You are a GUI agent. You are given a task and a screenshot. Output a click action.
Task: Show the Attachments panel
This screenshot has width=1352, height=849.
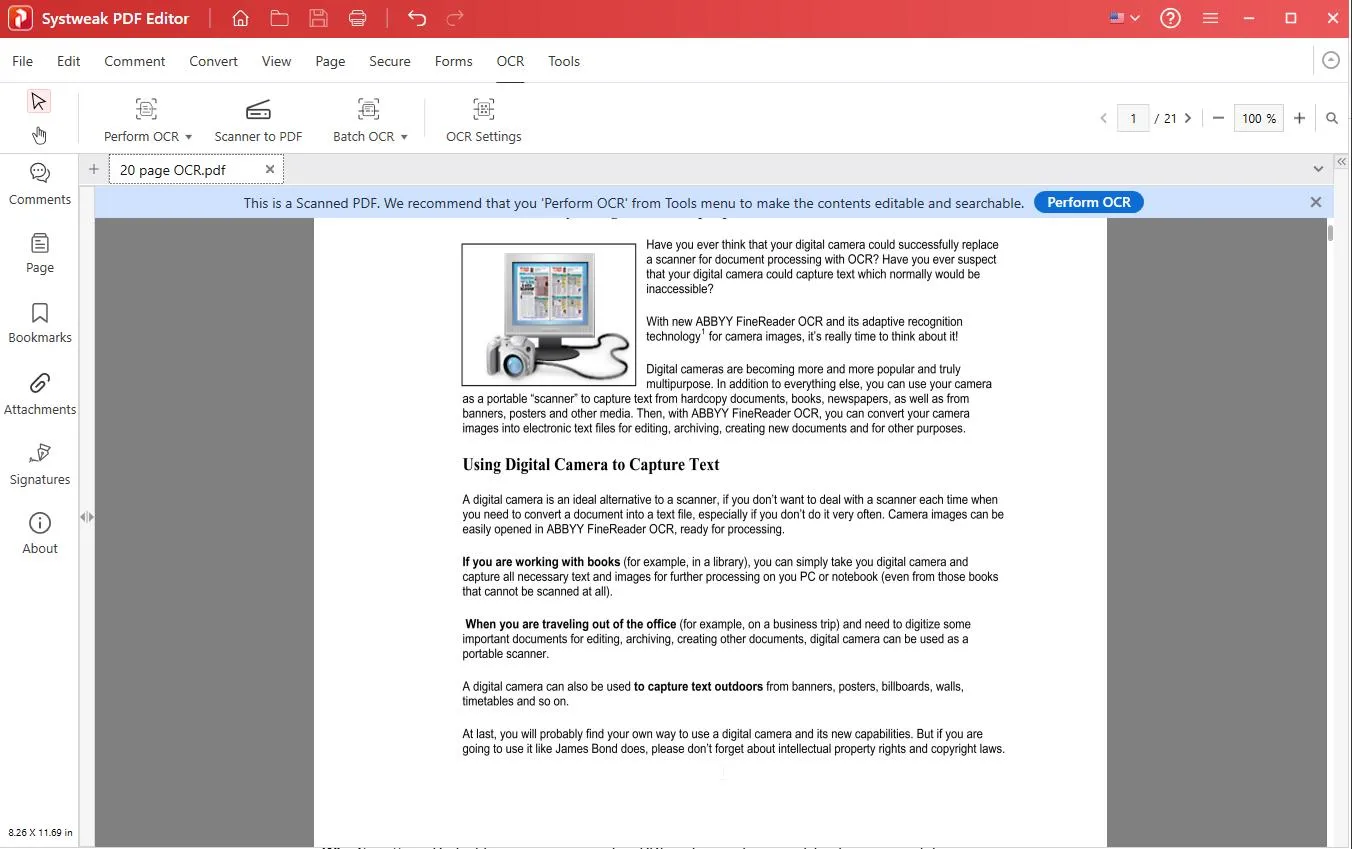[x=40, y=394]
